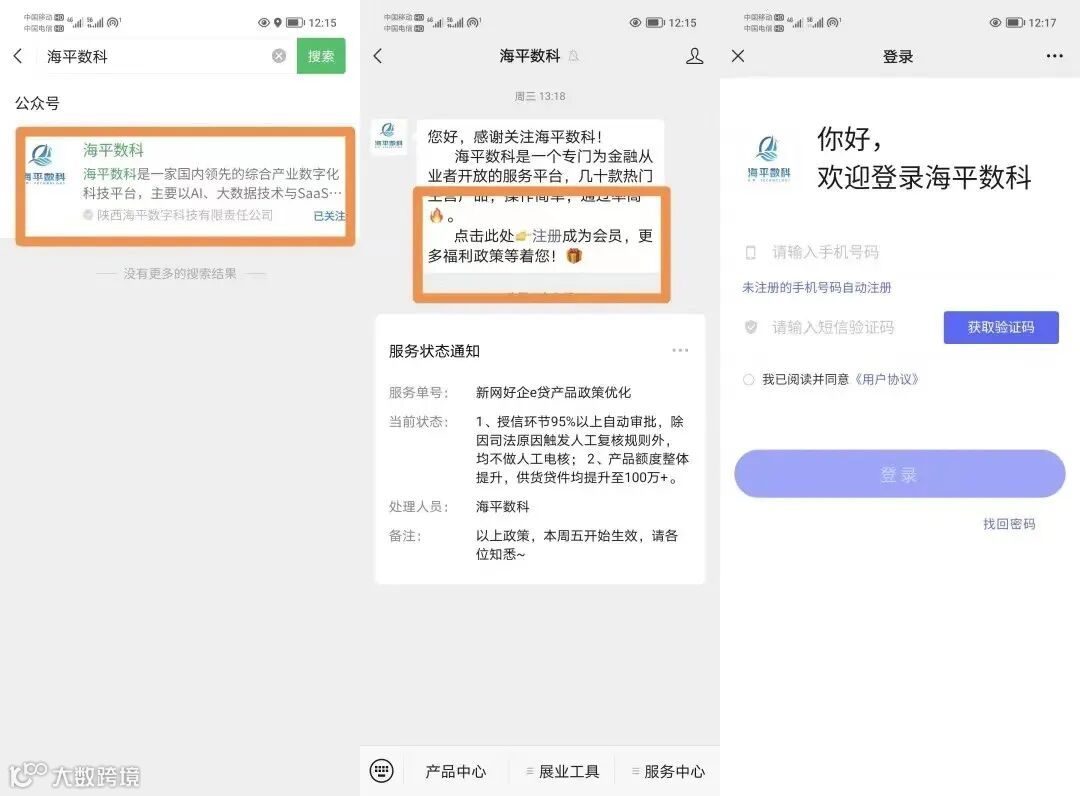Open the 《用户协议》 link
Viewport: 1080px width, 796px height.
tap(886, 379)
